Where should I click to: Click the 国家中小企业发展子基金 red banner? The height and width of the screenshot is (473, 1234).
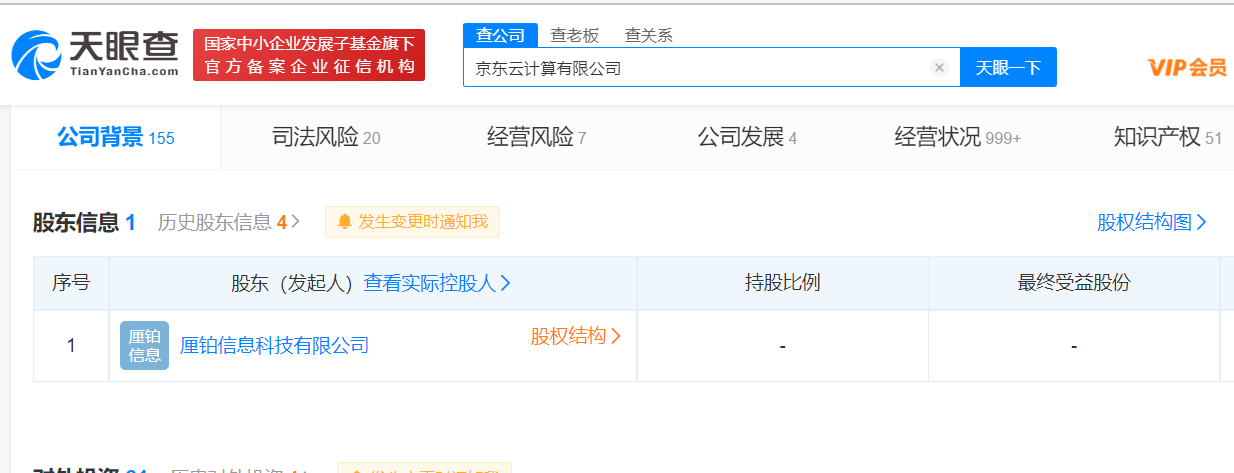308,55
